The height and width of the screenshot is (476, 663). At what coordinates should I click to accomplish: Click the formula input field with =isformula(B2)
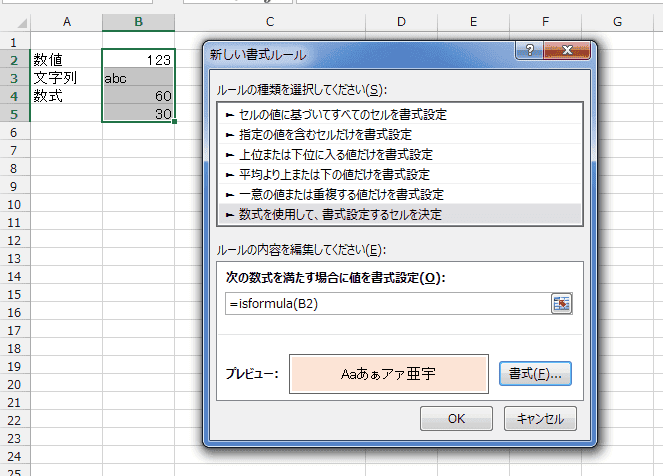coord(385,304)
